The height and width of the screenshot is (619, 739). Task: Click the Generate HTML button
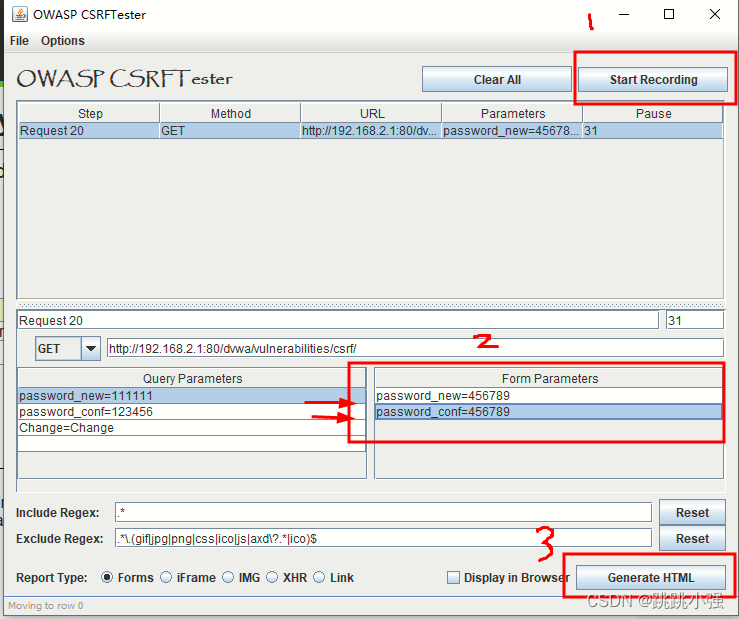pos(650,578)
